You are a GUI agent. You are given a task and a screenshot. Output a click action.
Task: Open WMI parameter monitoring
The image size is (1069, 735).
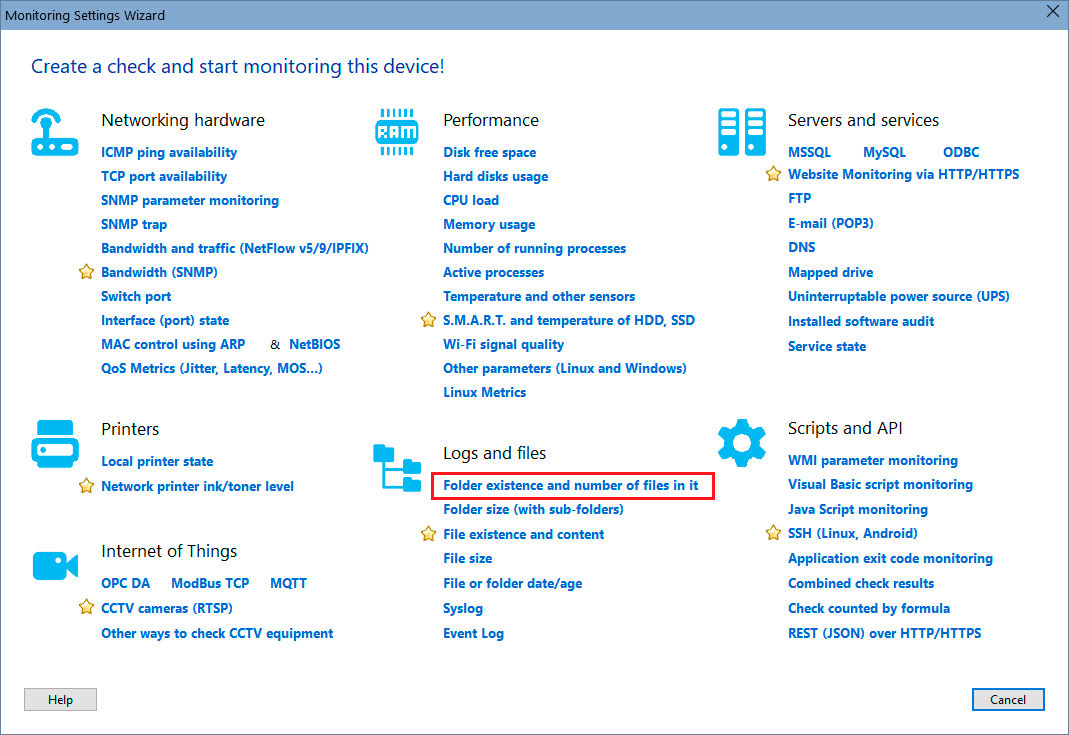coord(873,460)
